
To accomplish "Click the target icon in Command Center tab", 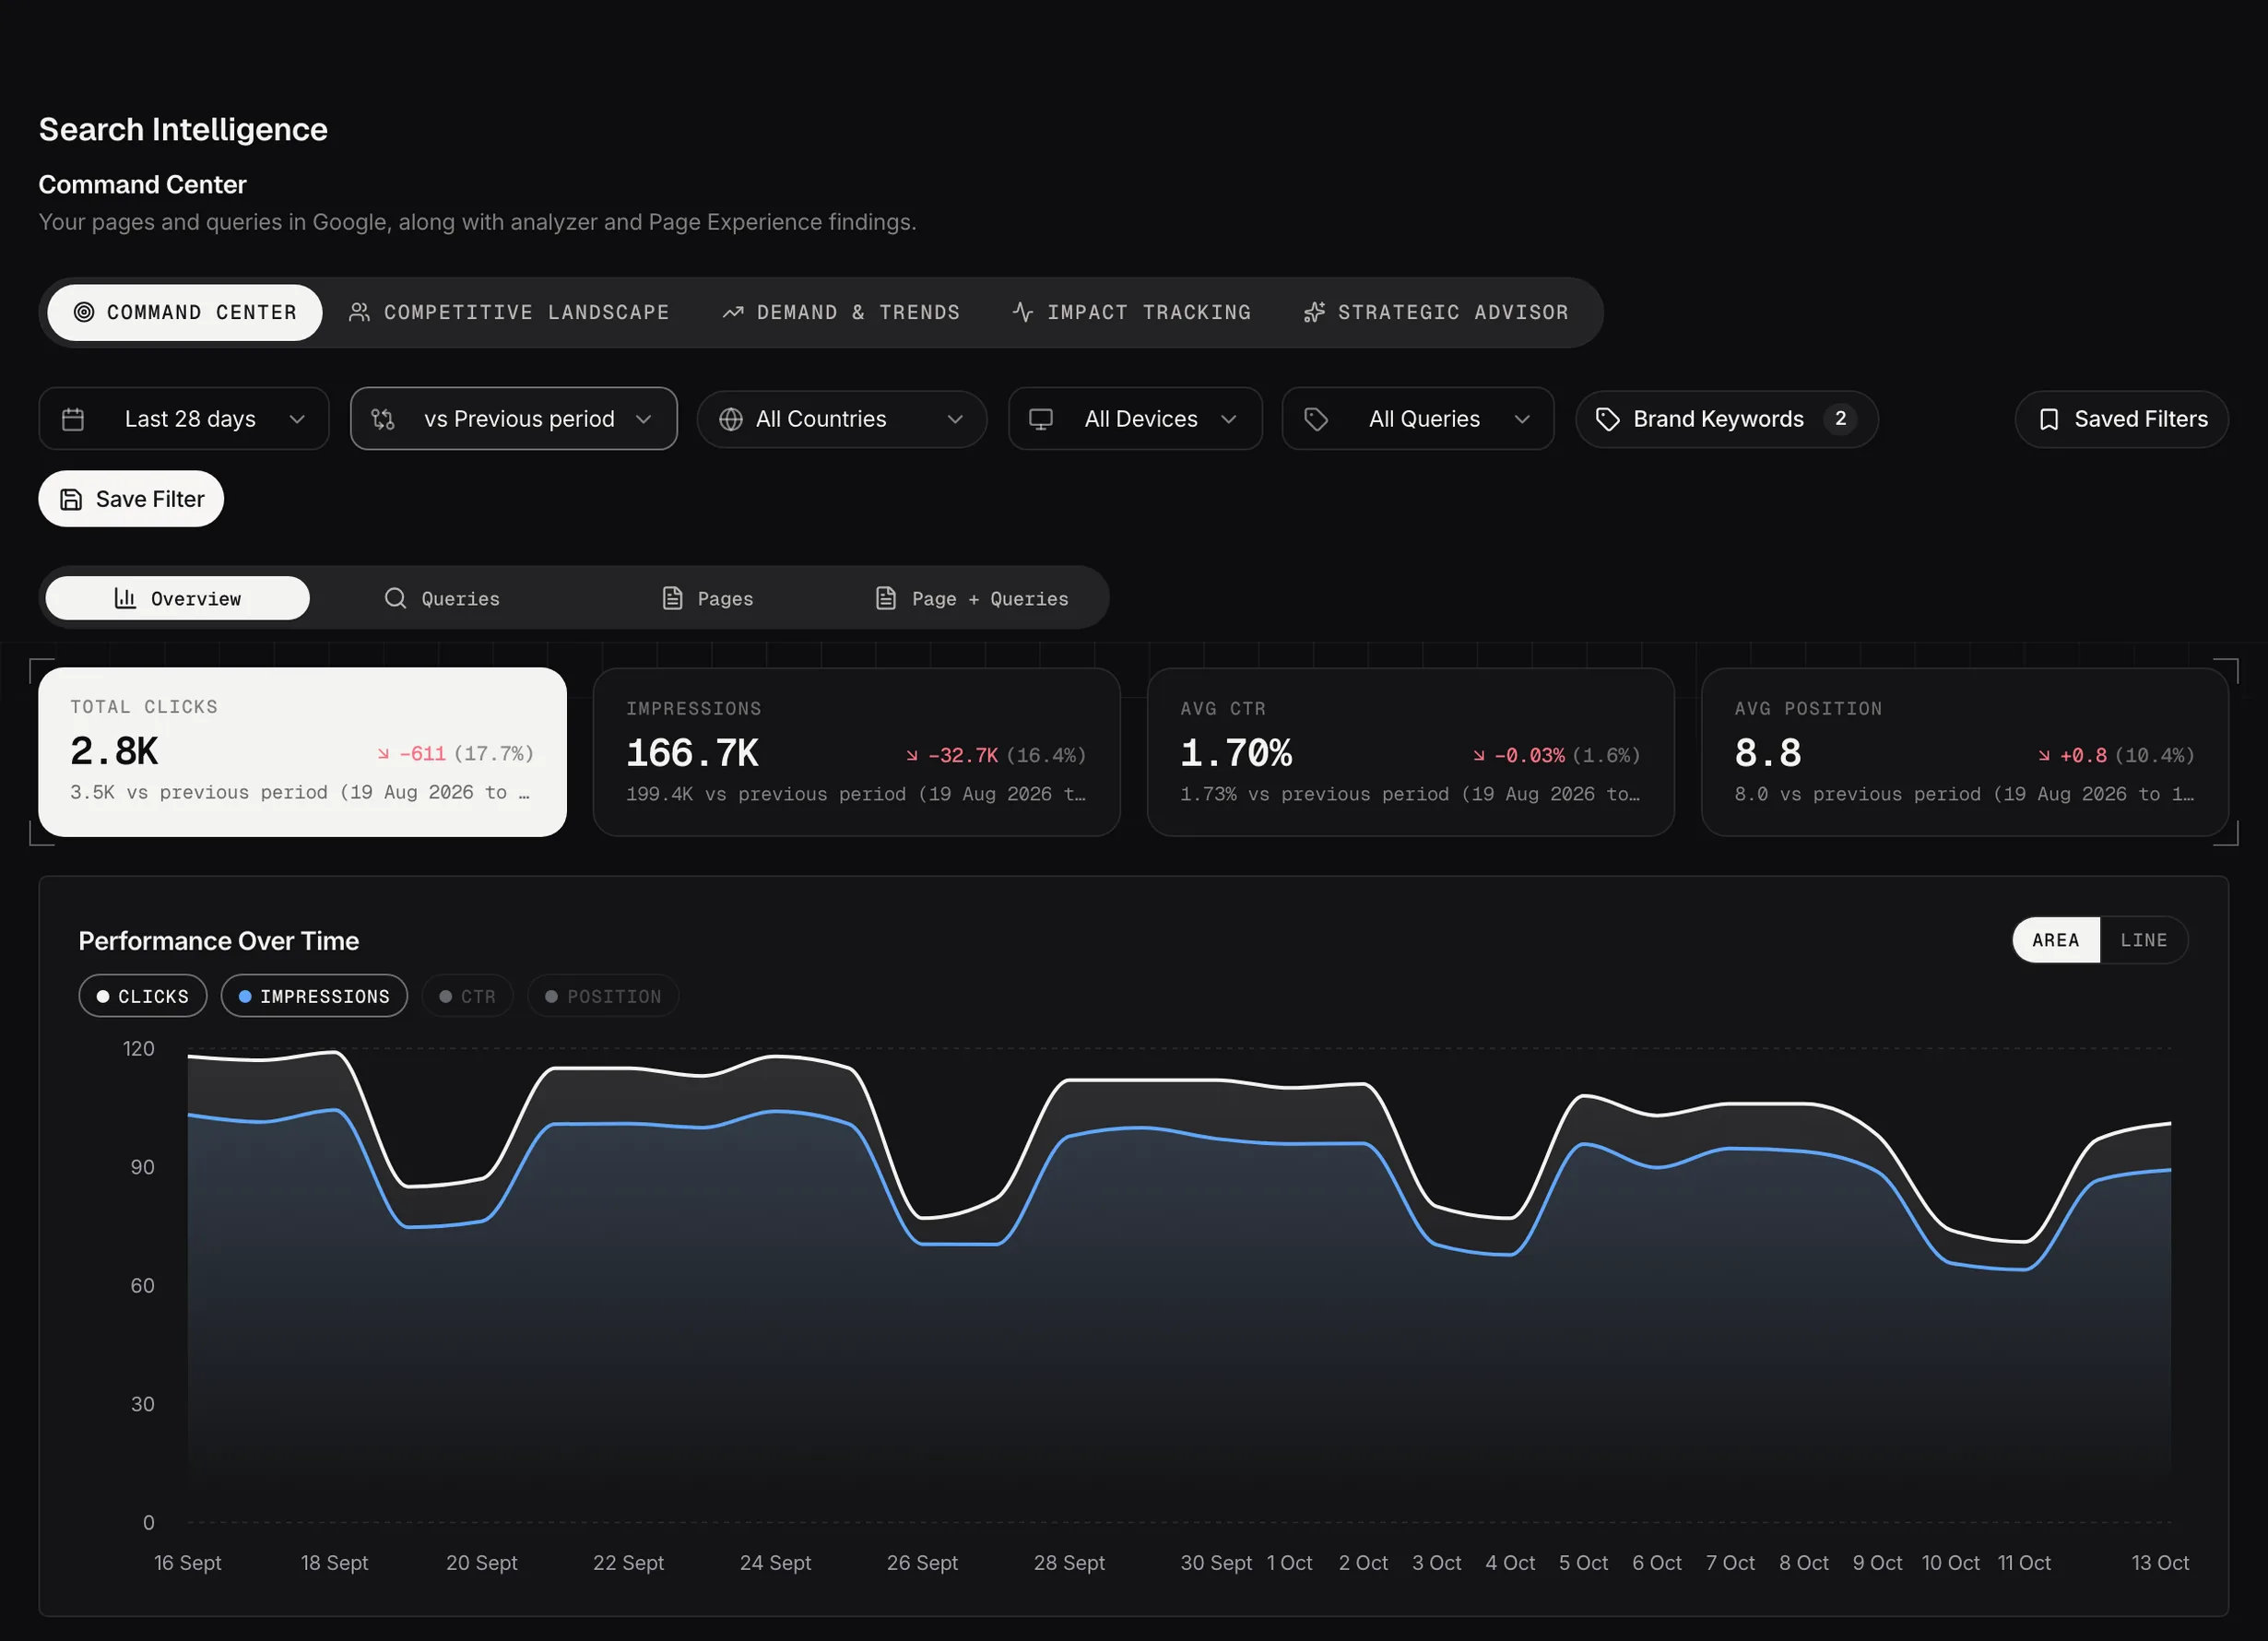I will pyautogui.click(x=84, y=312).
